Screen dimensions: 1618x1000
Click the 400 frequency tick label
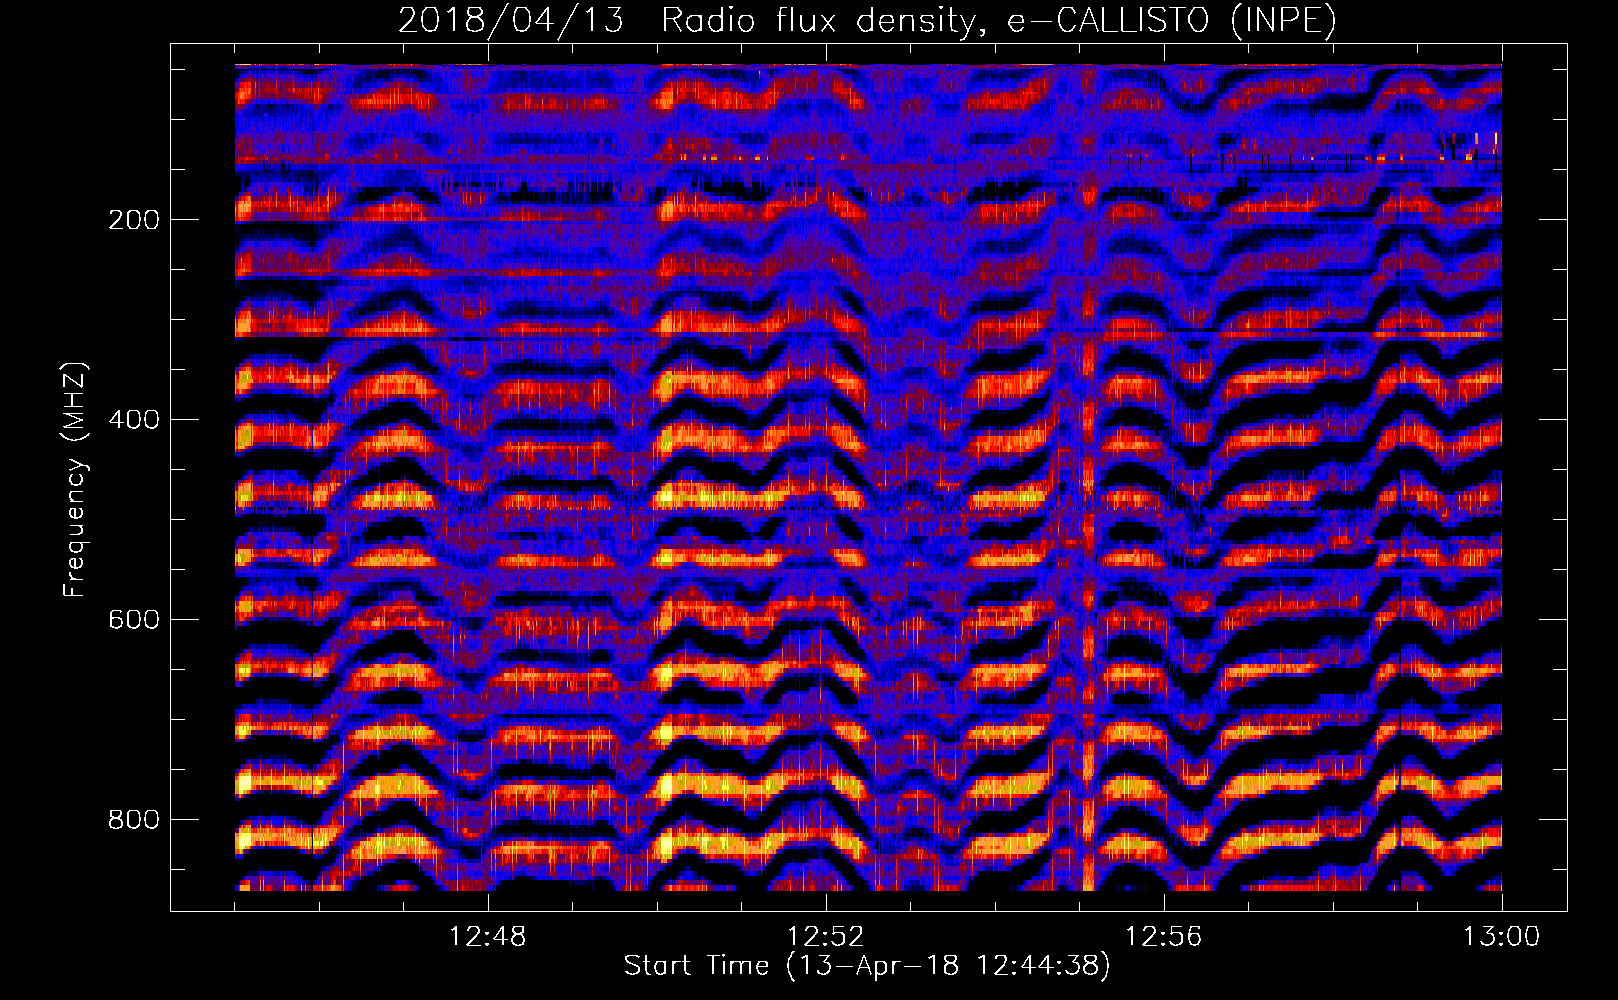(133, 420)
